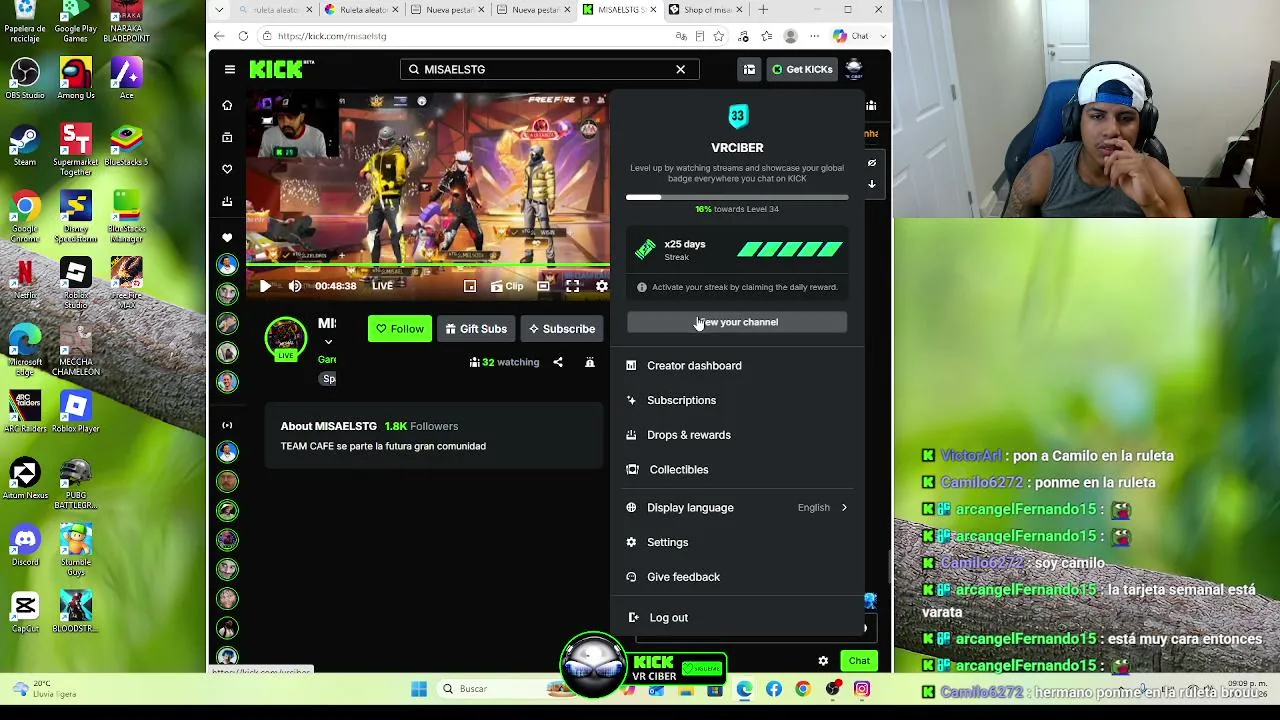Click the browser back arrow
This screenshot has width=1280, height=720.
click(x=220, y=36)
